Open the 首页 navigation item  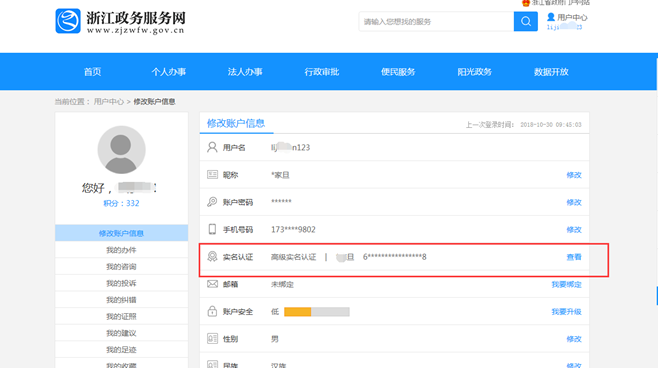pyautogui.click(x=92, y=72)
